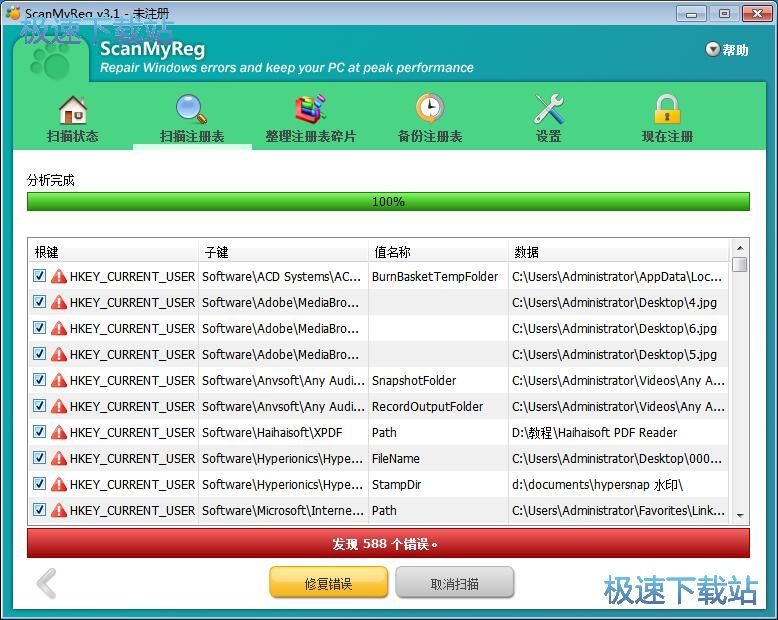Uncheck the Desktop\5.jpg entry checkbox
The width and height of the screenshot is (778, 620).
pyautogui.click(x=39, y=354)
